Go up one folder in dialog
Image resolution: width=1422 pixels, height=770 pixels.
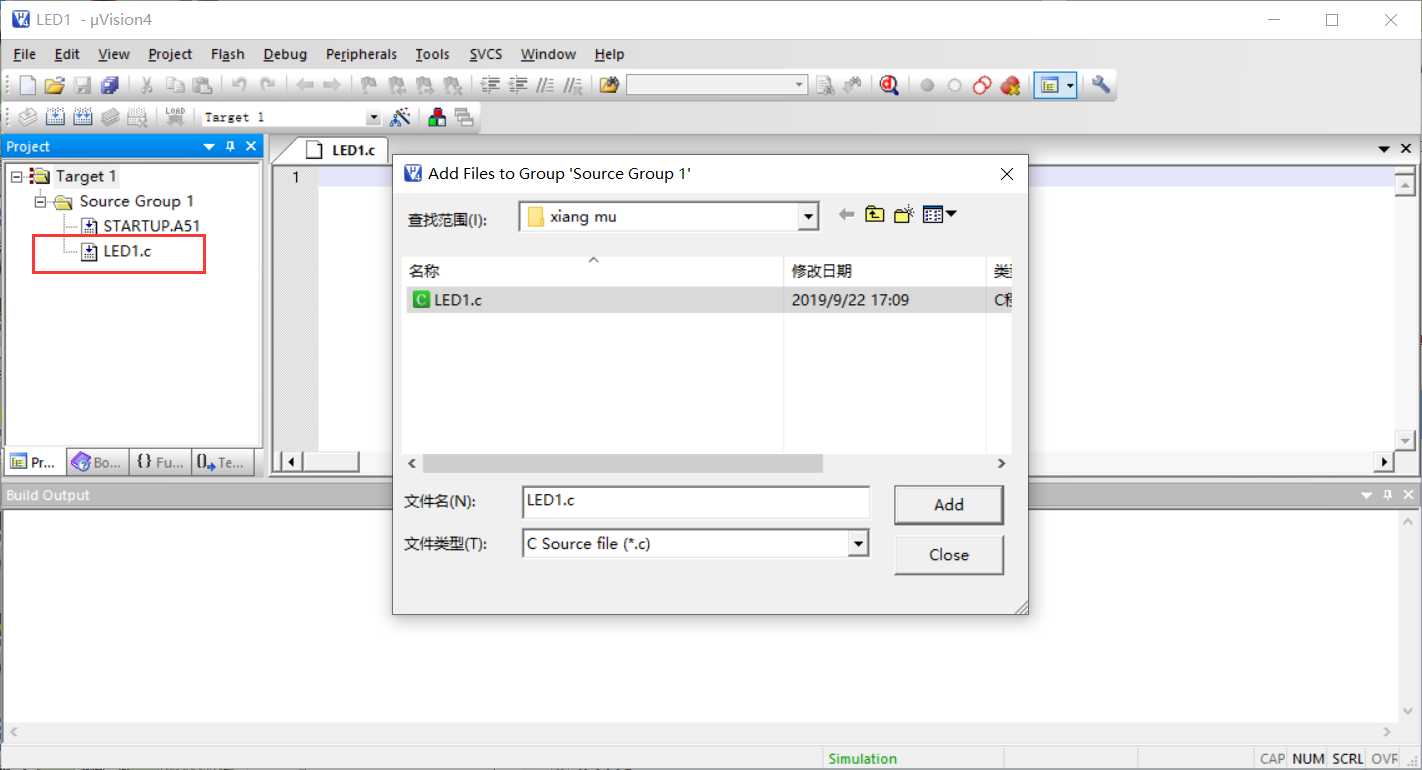(875, 214)
